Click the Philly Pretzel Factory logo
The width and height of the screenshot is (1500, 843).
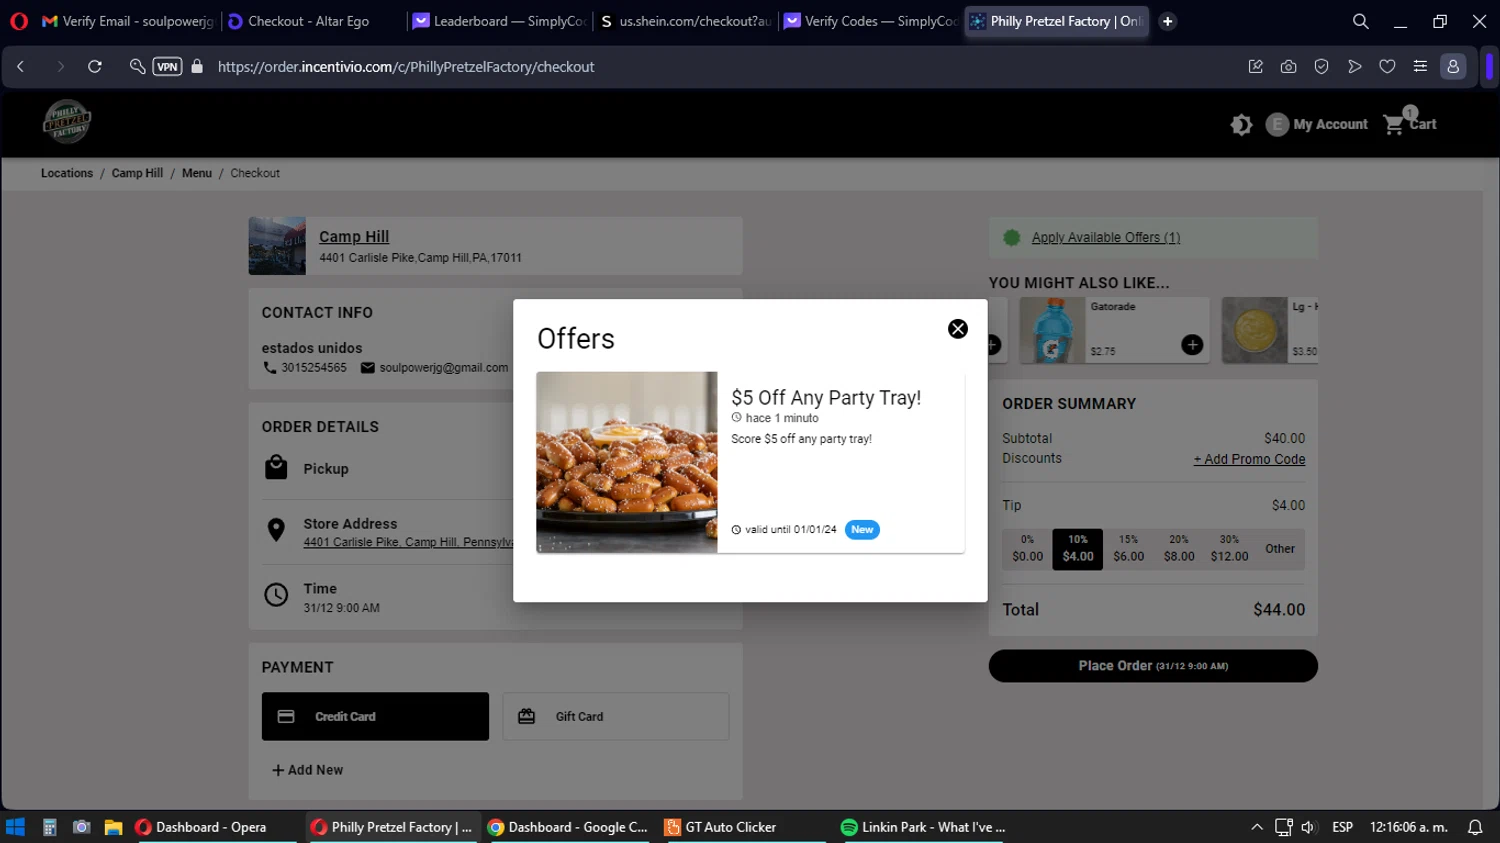tap(67, 122)
